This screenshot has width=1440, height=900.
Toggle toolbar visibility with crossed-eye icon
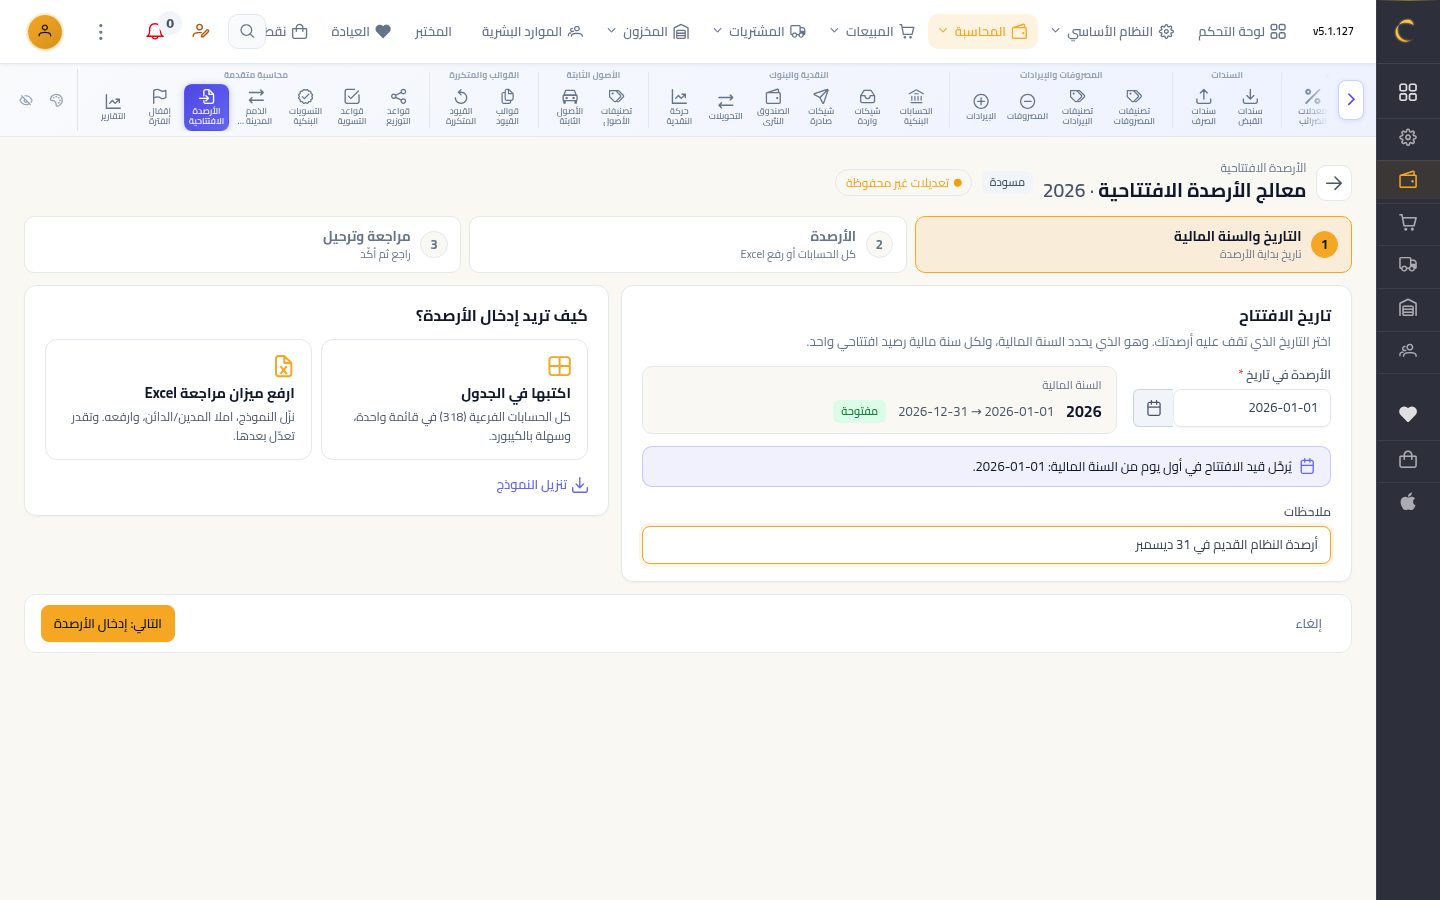coord(26,100)
